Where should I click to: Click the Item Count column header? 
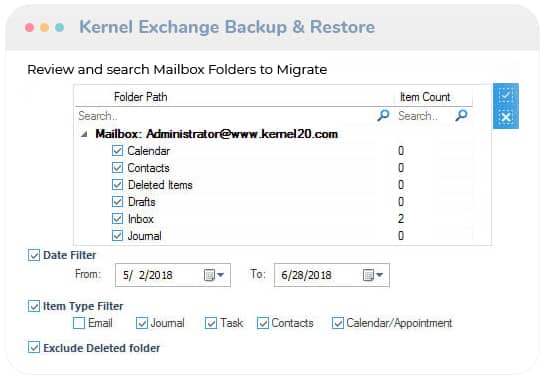425,97
